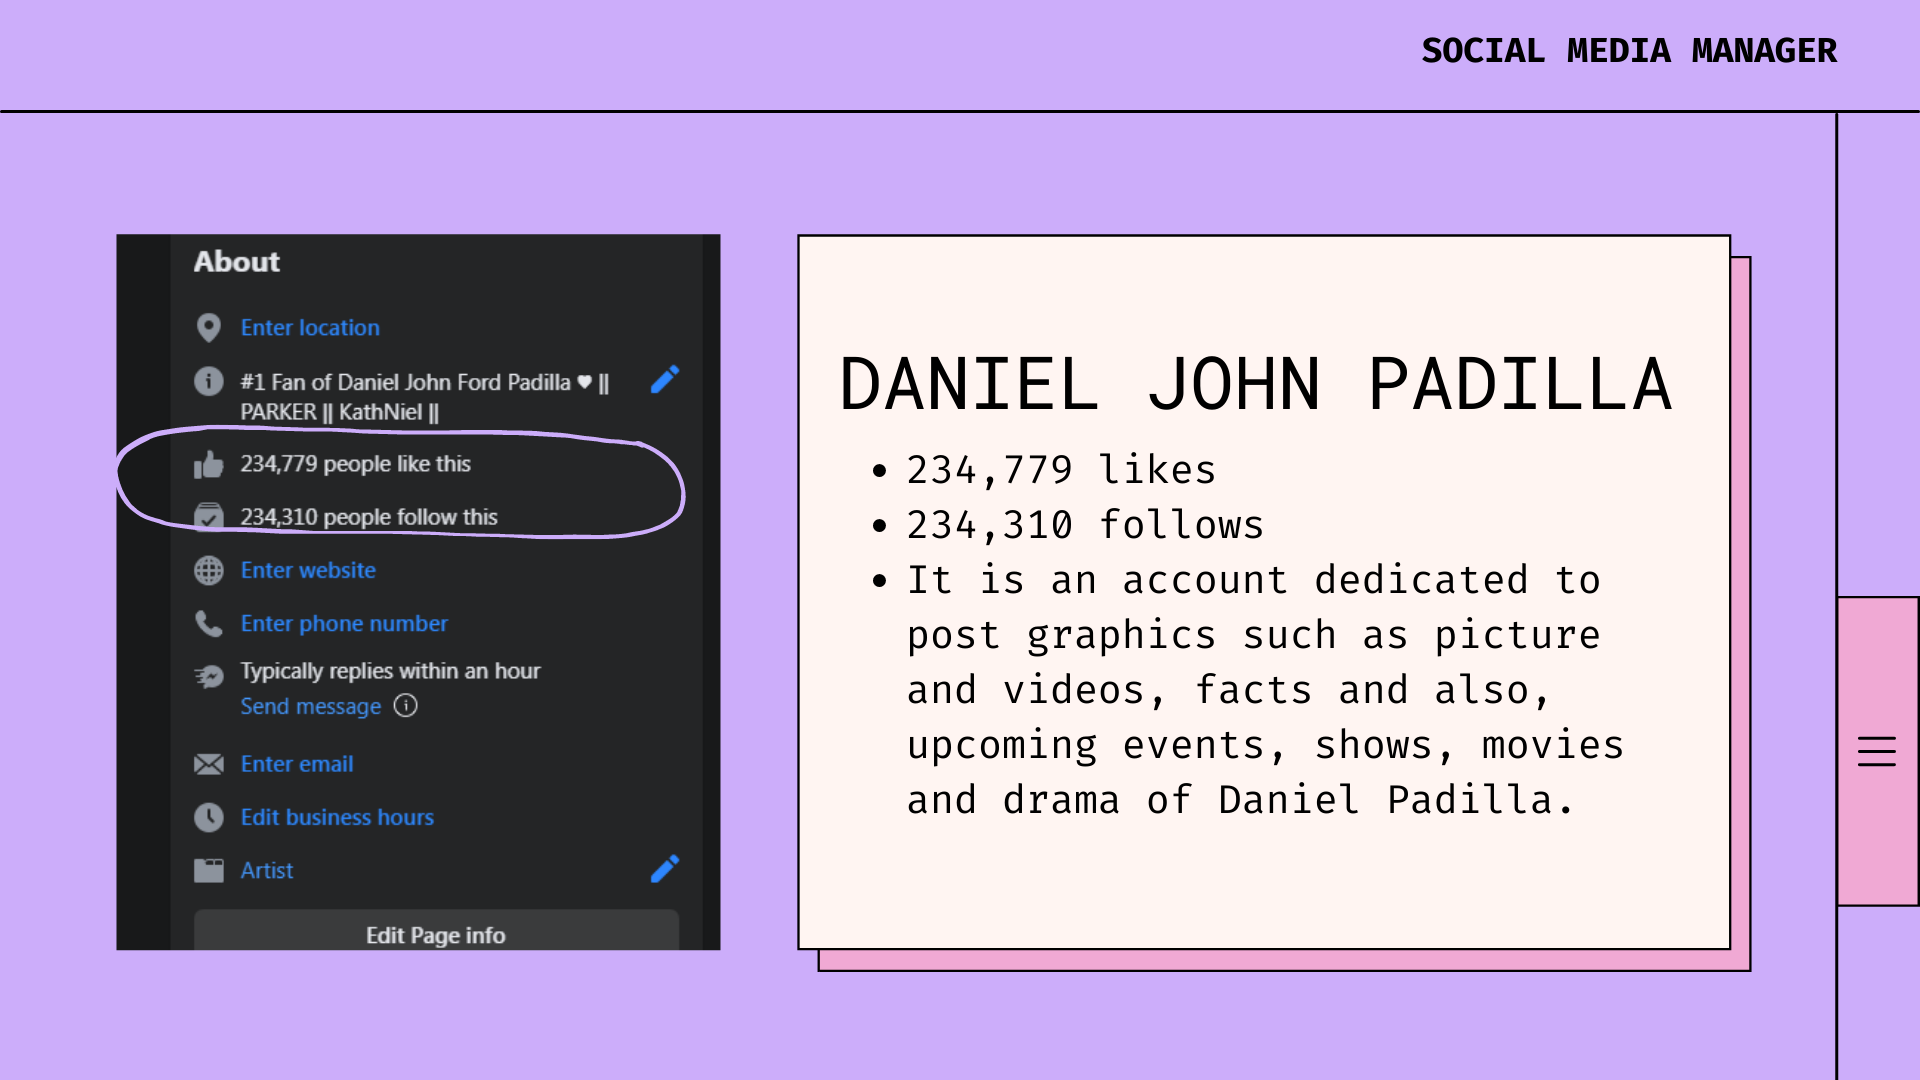Click the email envelope icon
The width and height of the screenshot is (1920, 1080).
click(209, 764)
